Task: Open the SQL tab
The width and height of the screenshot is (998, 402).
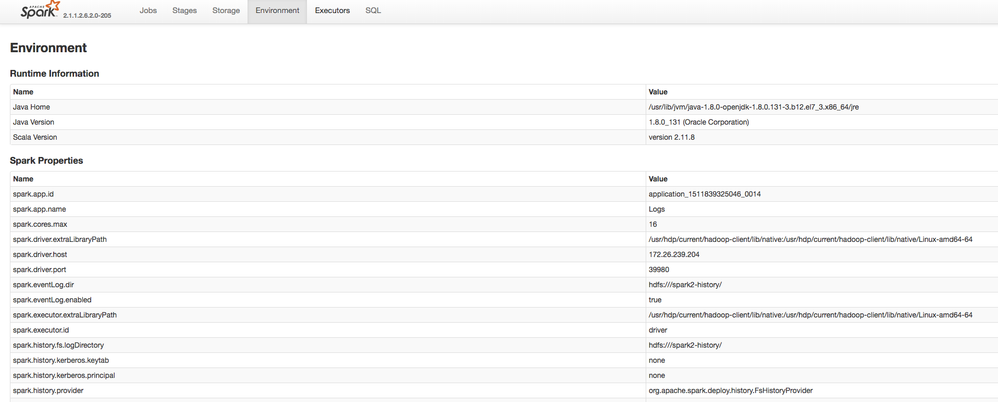Action: [x=373, y=11]
